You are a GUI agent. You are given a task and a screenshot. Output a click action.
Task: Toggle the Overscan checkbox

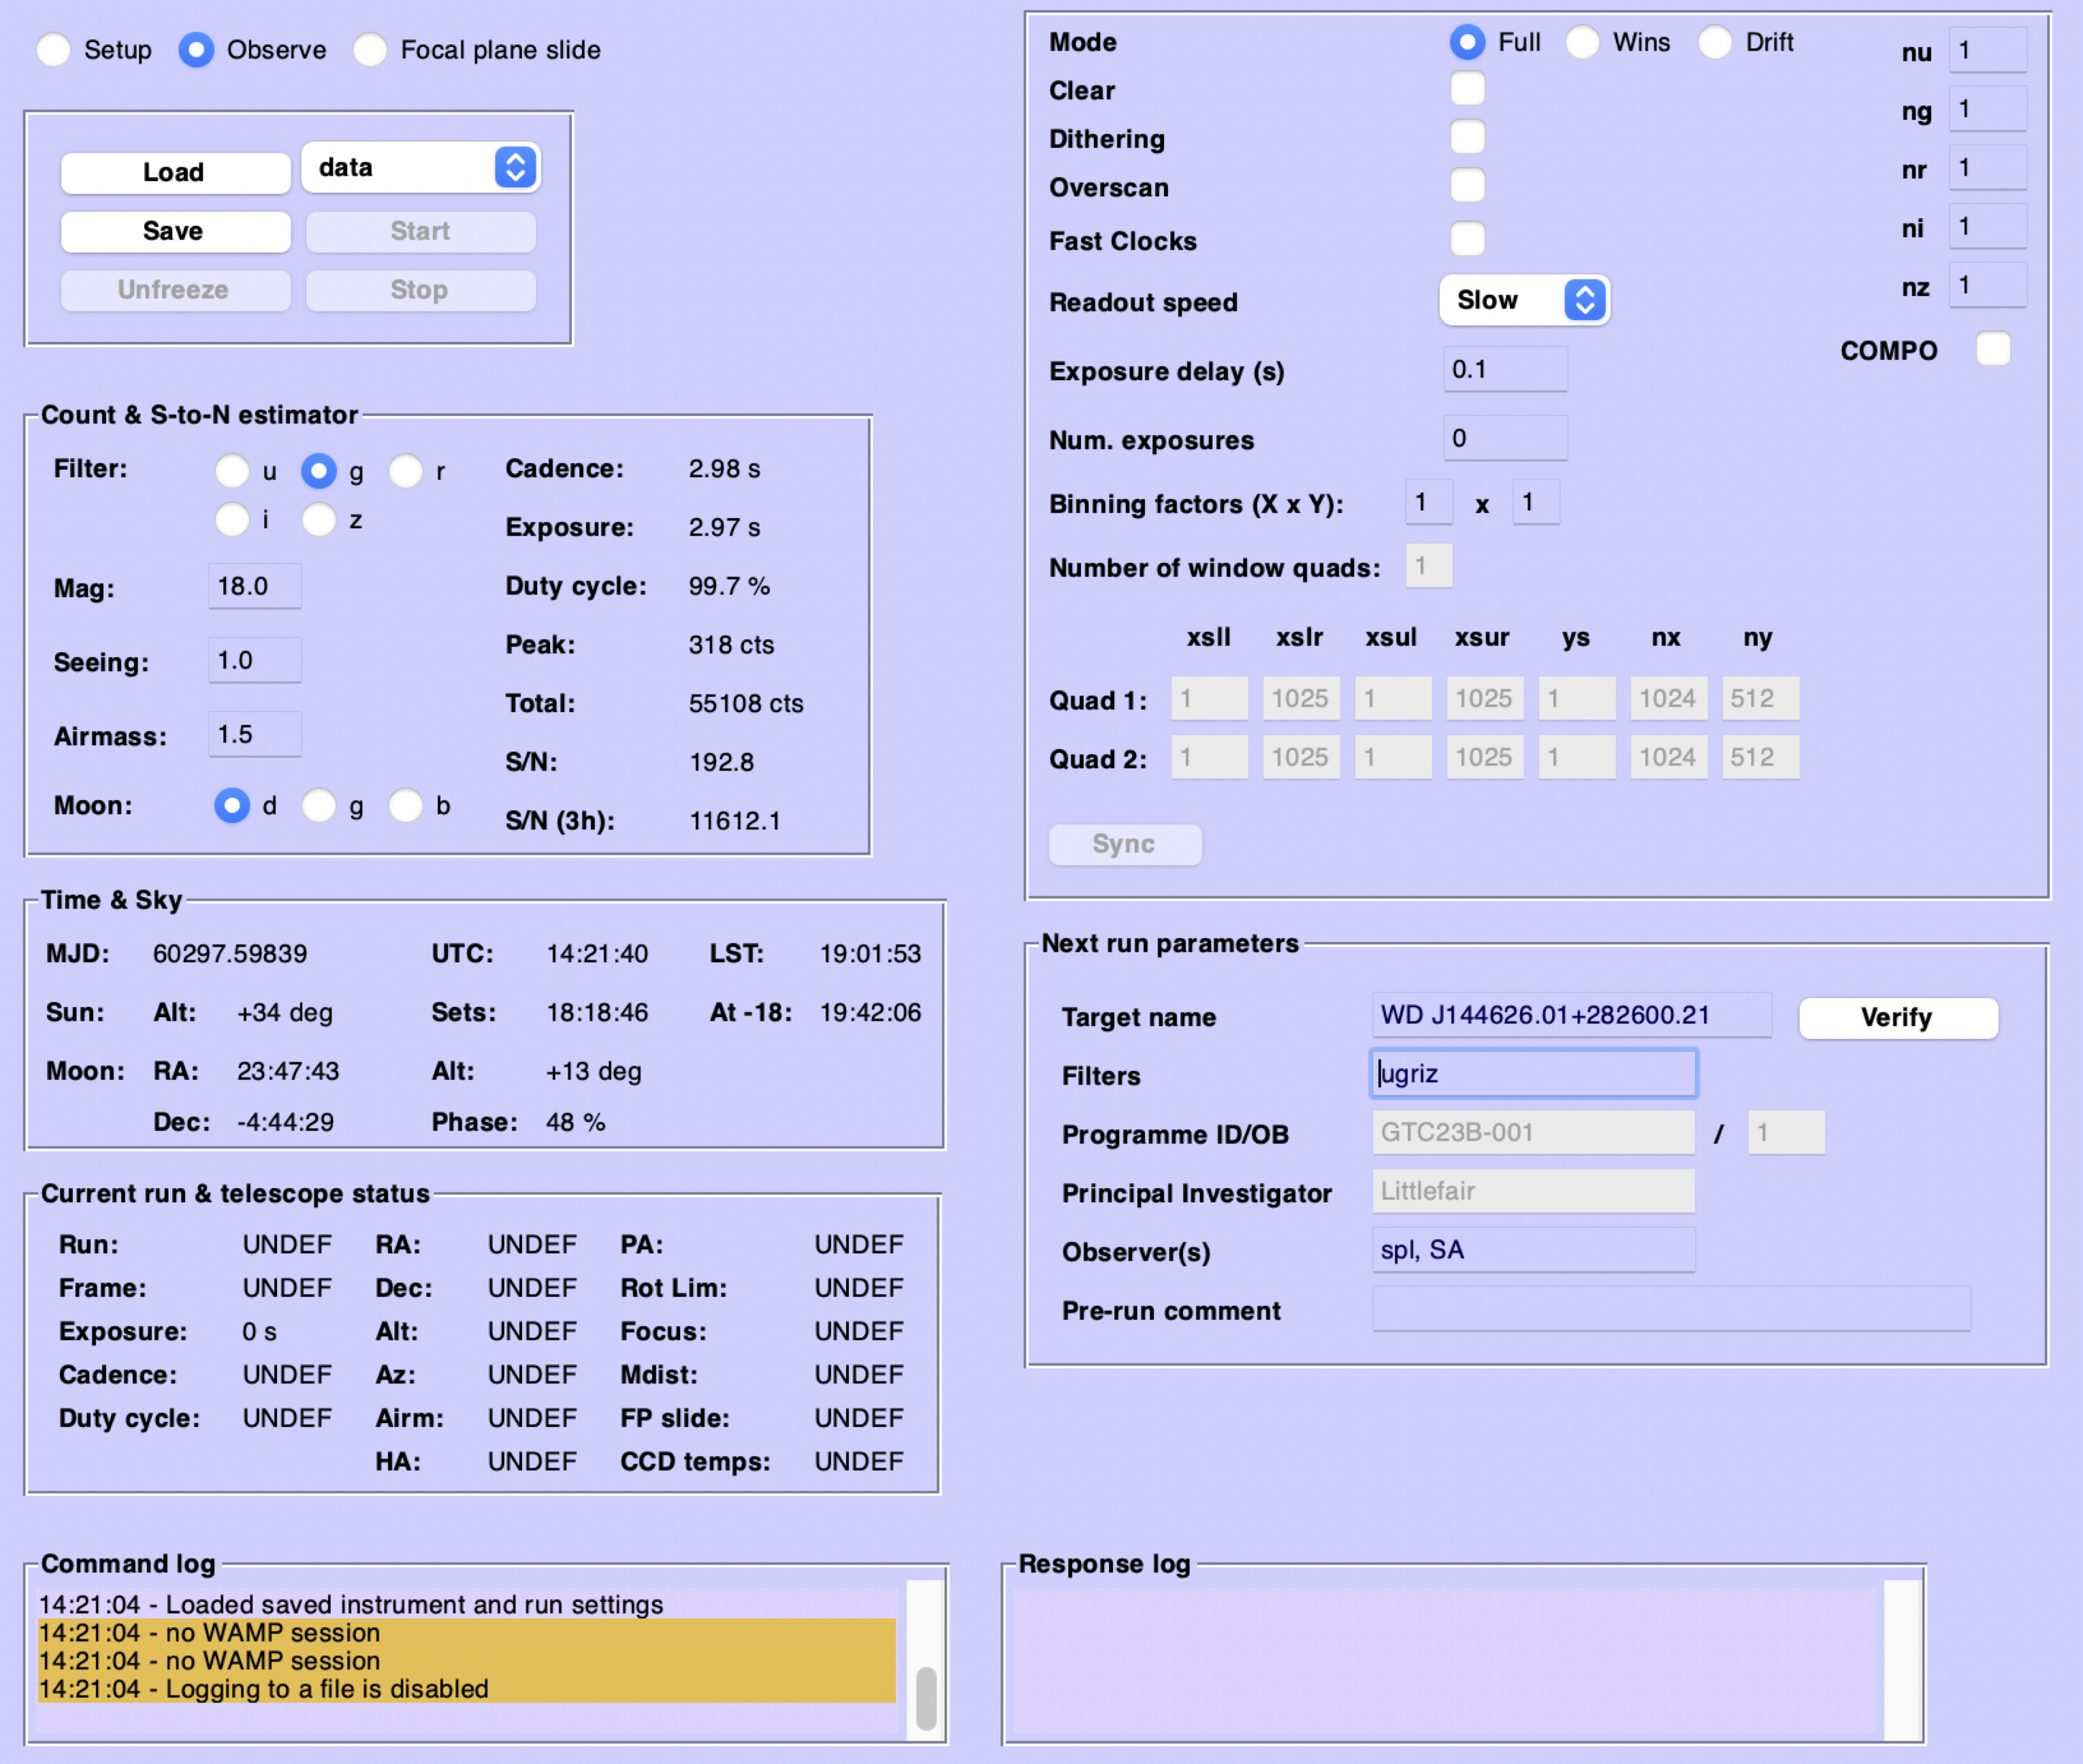(1467, 185)
